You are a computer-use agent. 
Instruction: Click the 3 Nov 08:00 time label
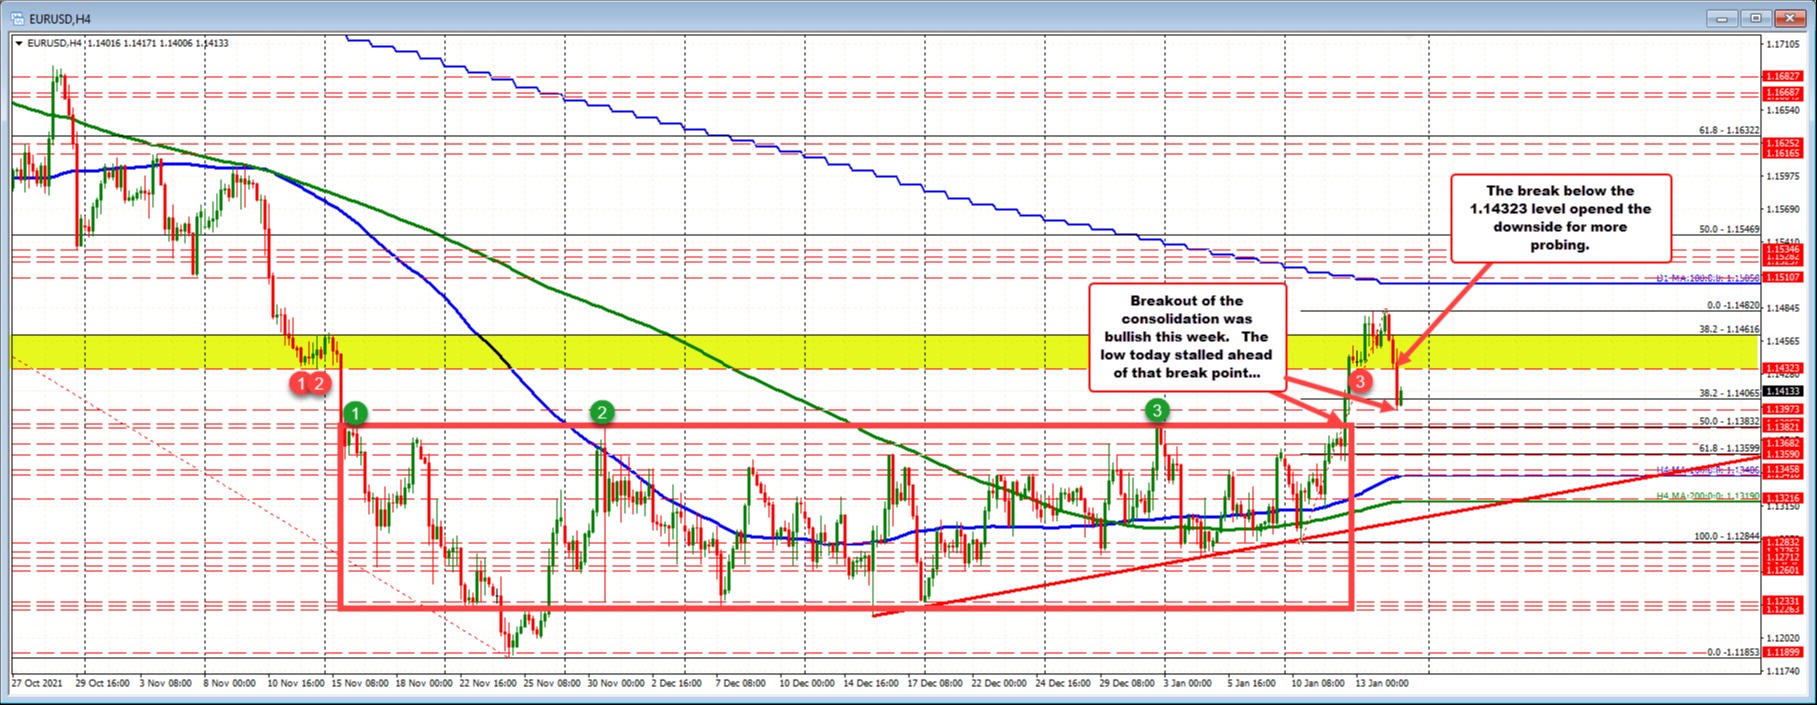[x=165, y=683]
